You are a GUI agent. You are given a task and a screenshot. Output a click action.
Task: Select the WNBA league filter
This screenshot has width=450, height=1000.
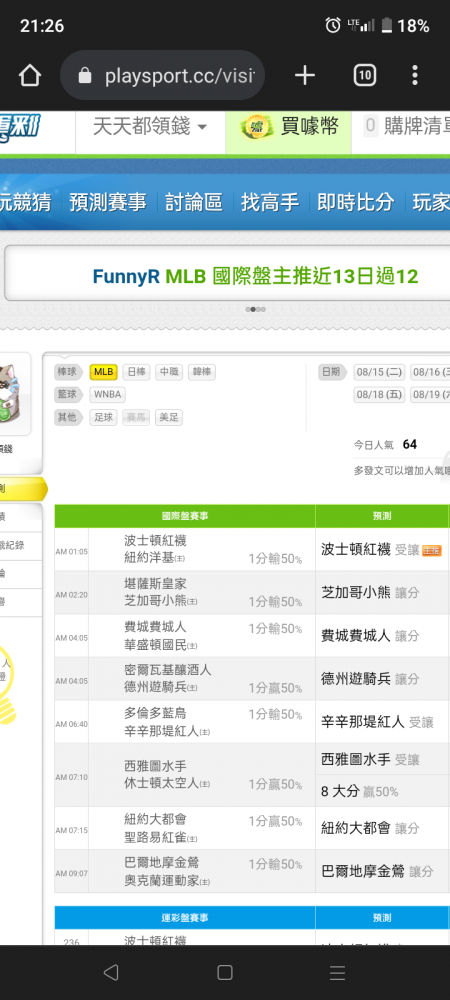point(107,394)
